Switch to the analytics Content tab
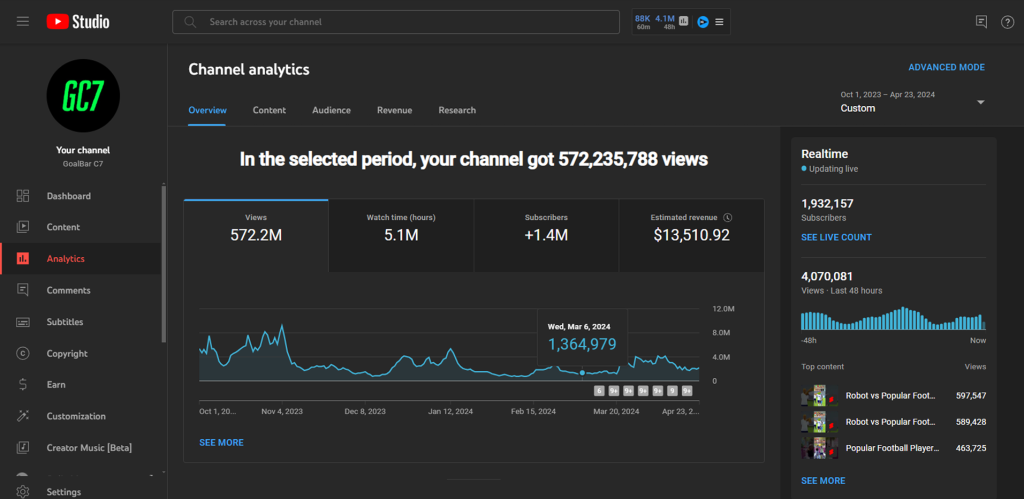1024x499 pixels. coord(269,110)
